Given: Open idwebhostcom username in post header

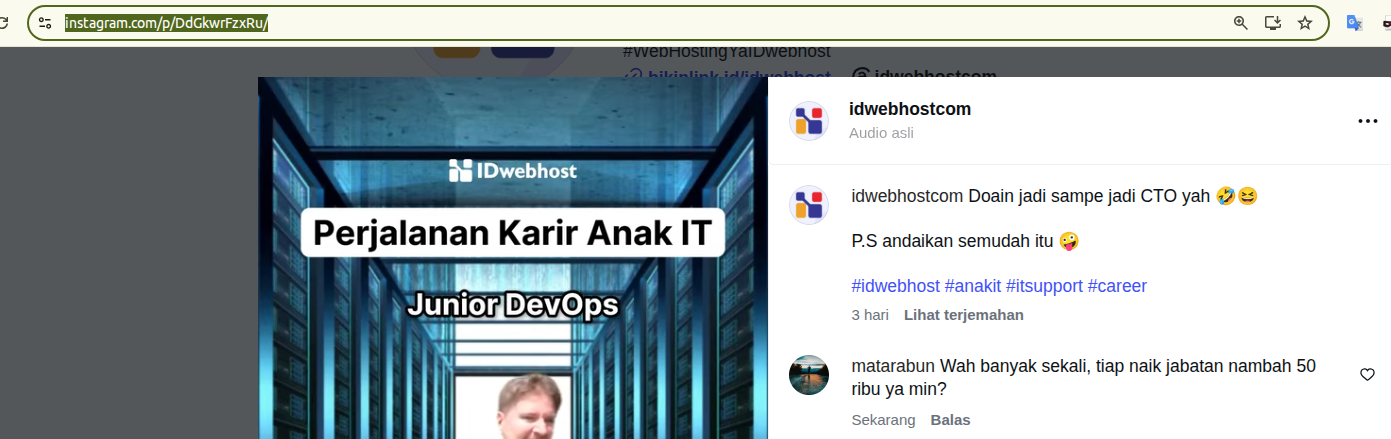Looking at the screenshot, I should coord(910,109).
